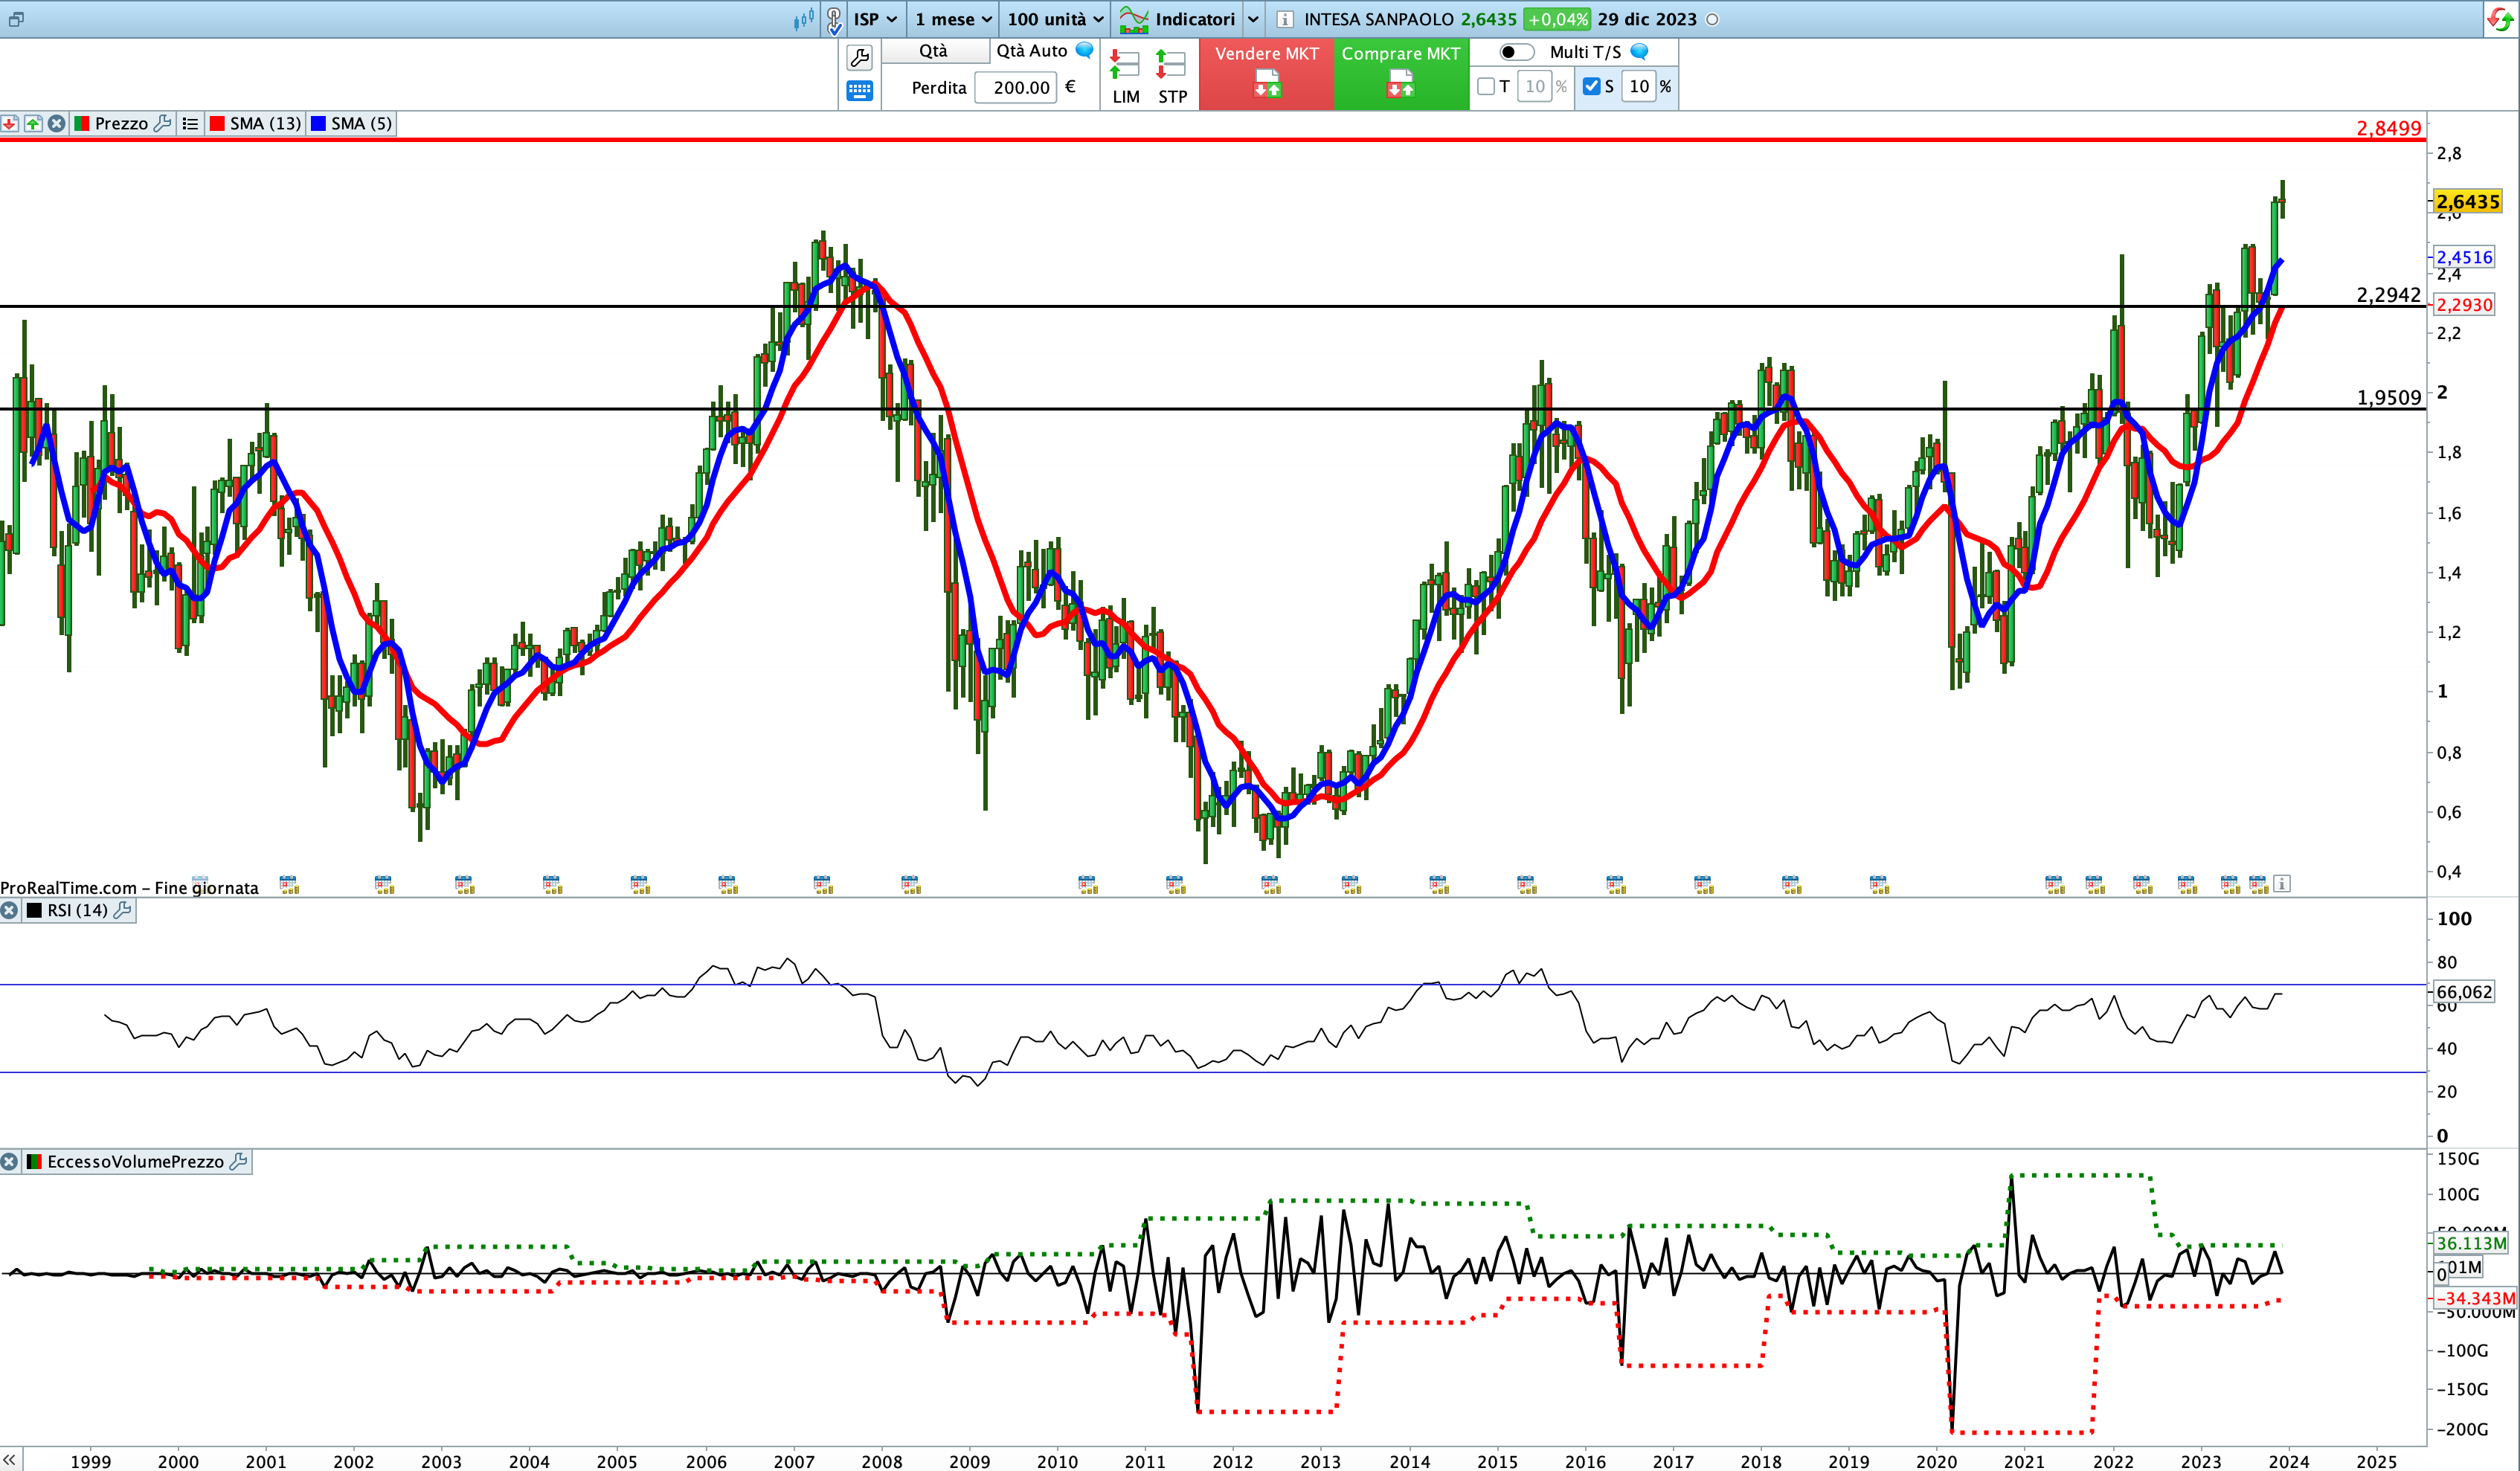2520x1471 pixels.
Task: Click the restore window icon at top-left
Action: (x=16, y=19)
